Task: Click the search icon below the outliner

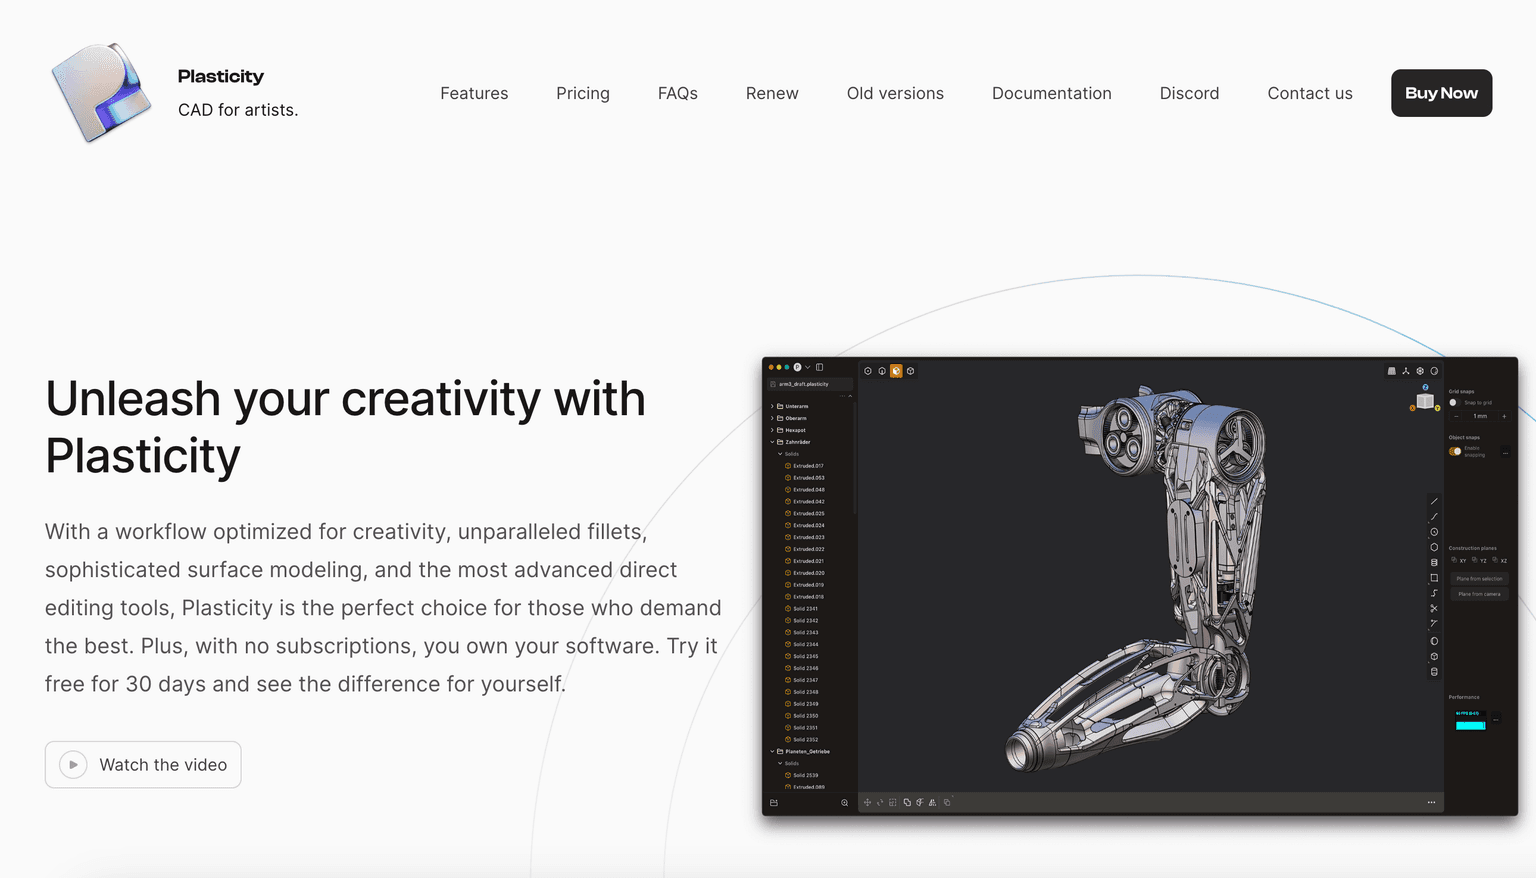Action: [x=845, y=803]
